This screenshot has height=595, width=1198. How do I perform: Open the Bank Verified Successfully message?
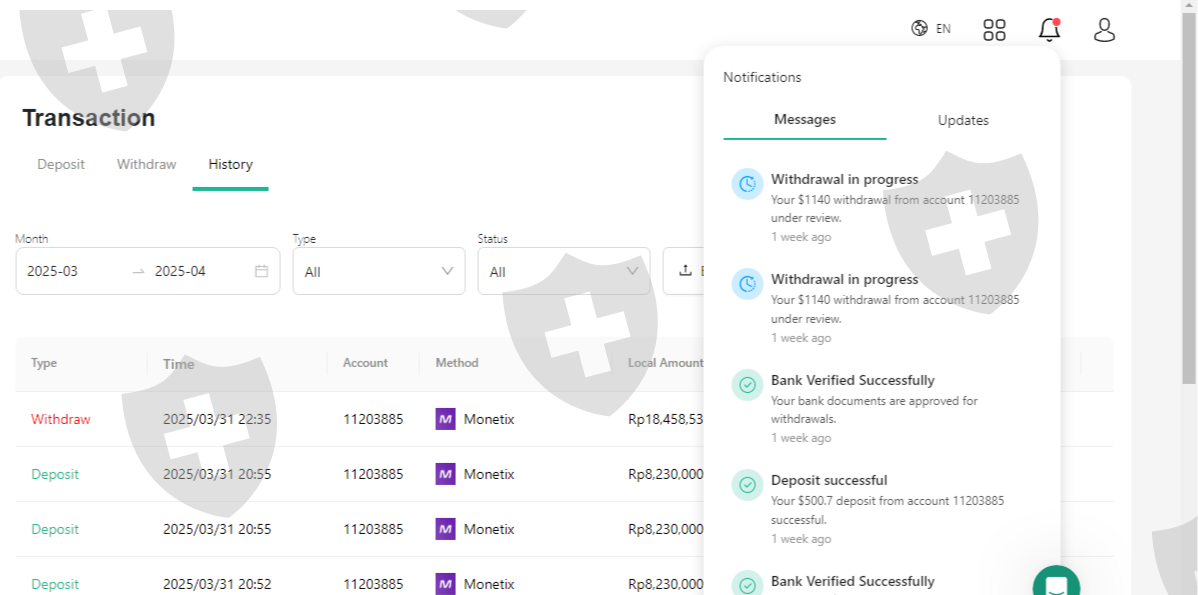tap(852, 380)
